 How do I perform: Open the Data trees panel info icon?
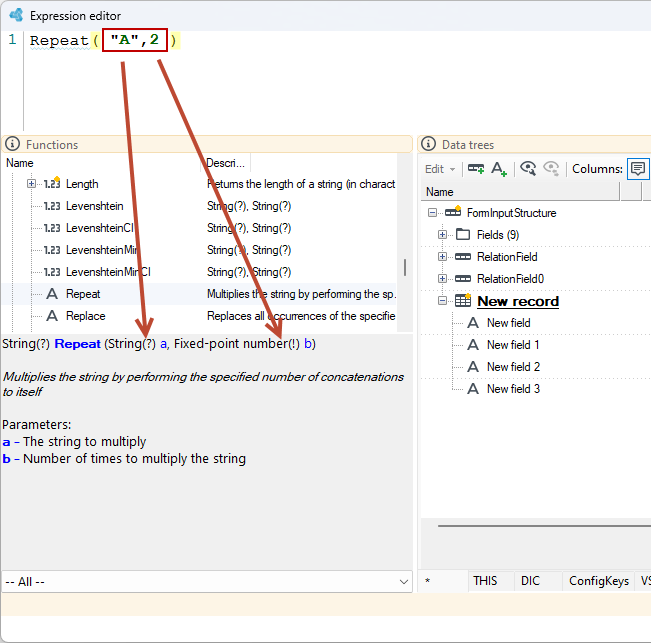pyautogui.click(x=428, y=144)
